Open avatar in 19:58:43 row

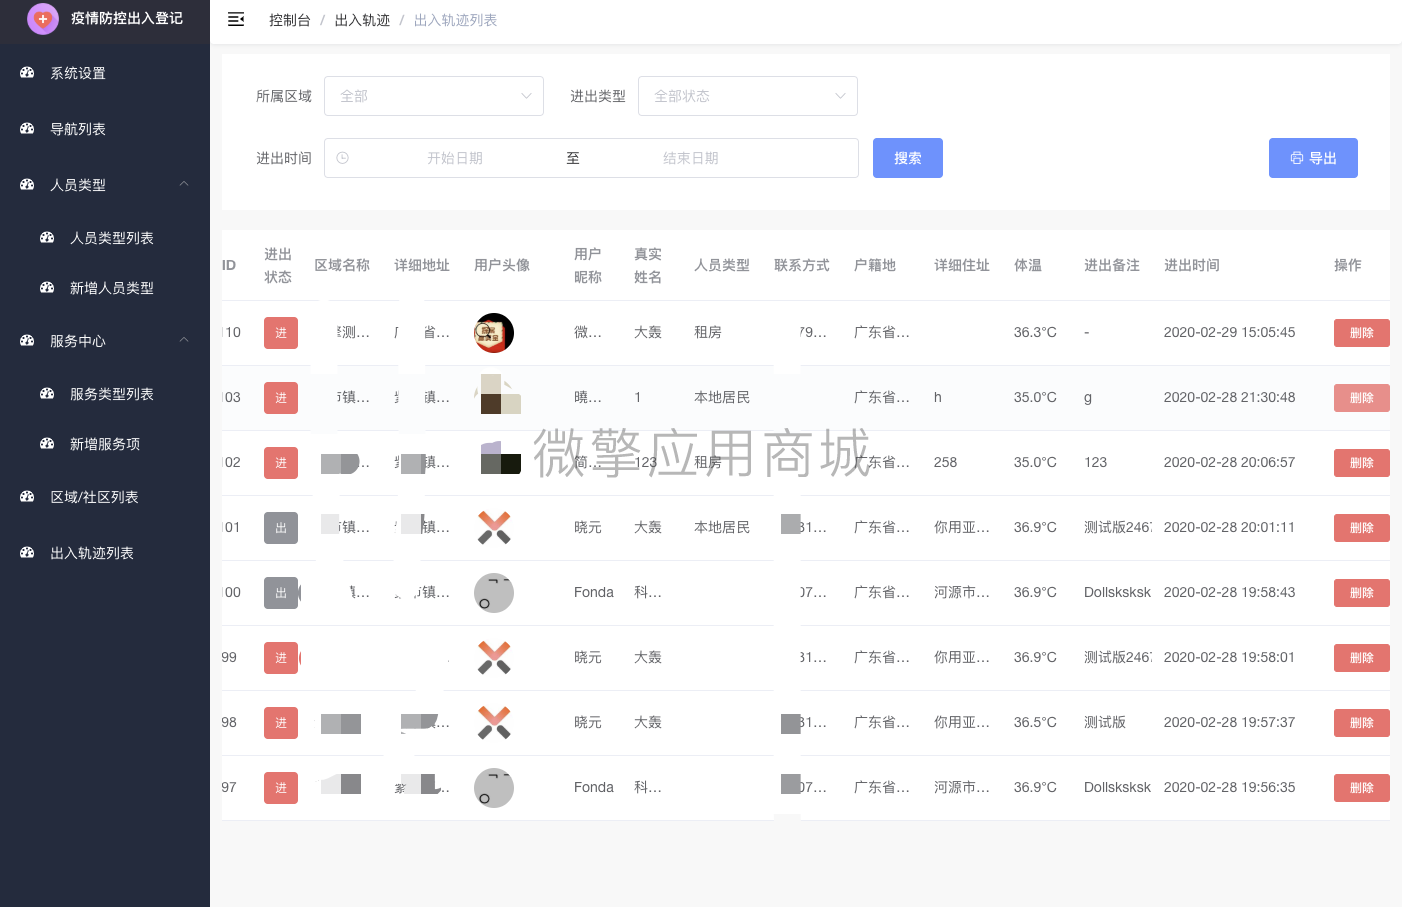tap(494, 593)
